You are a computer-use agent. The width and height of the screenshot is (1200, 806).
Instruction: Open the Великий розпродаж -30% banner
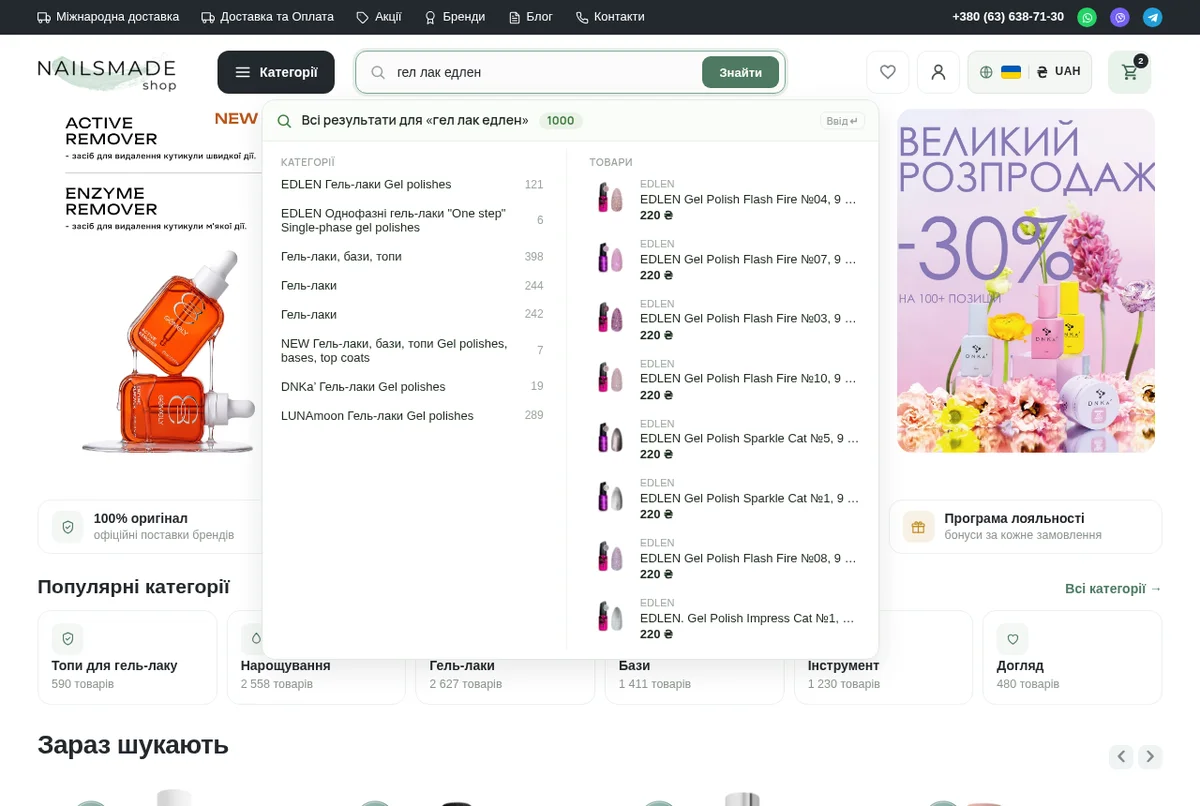pyautogui.click(x=1026, y=281)
